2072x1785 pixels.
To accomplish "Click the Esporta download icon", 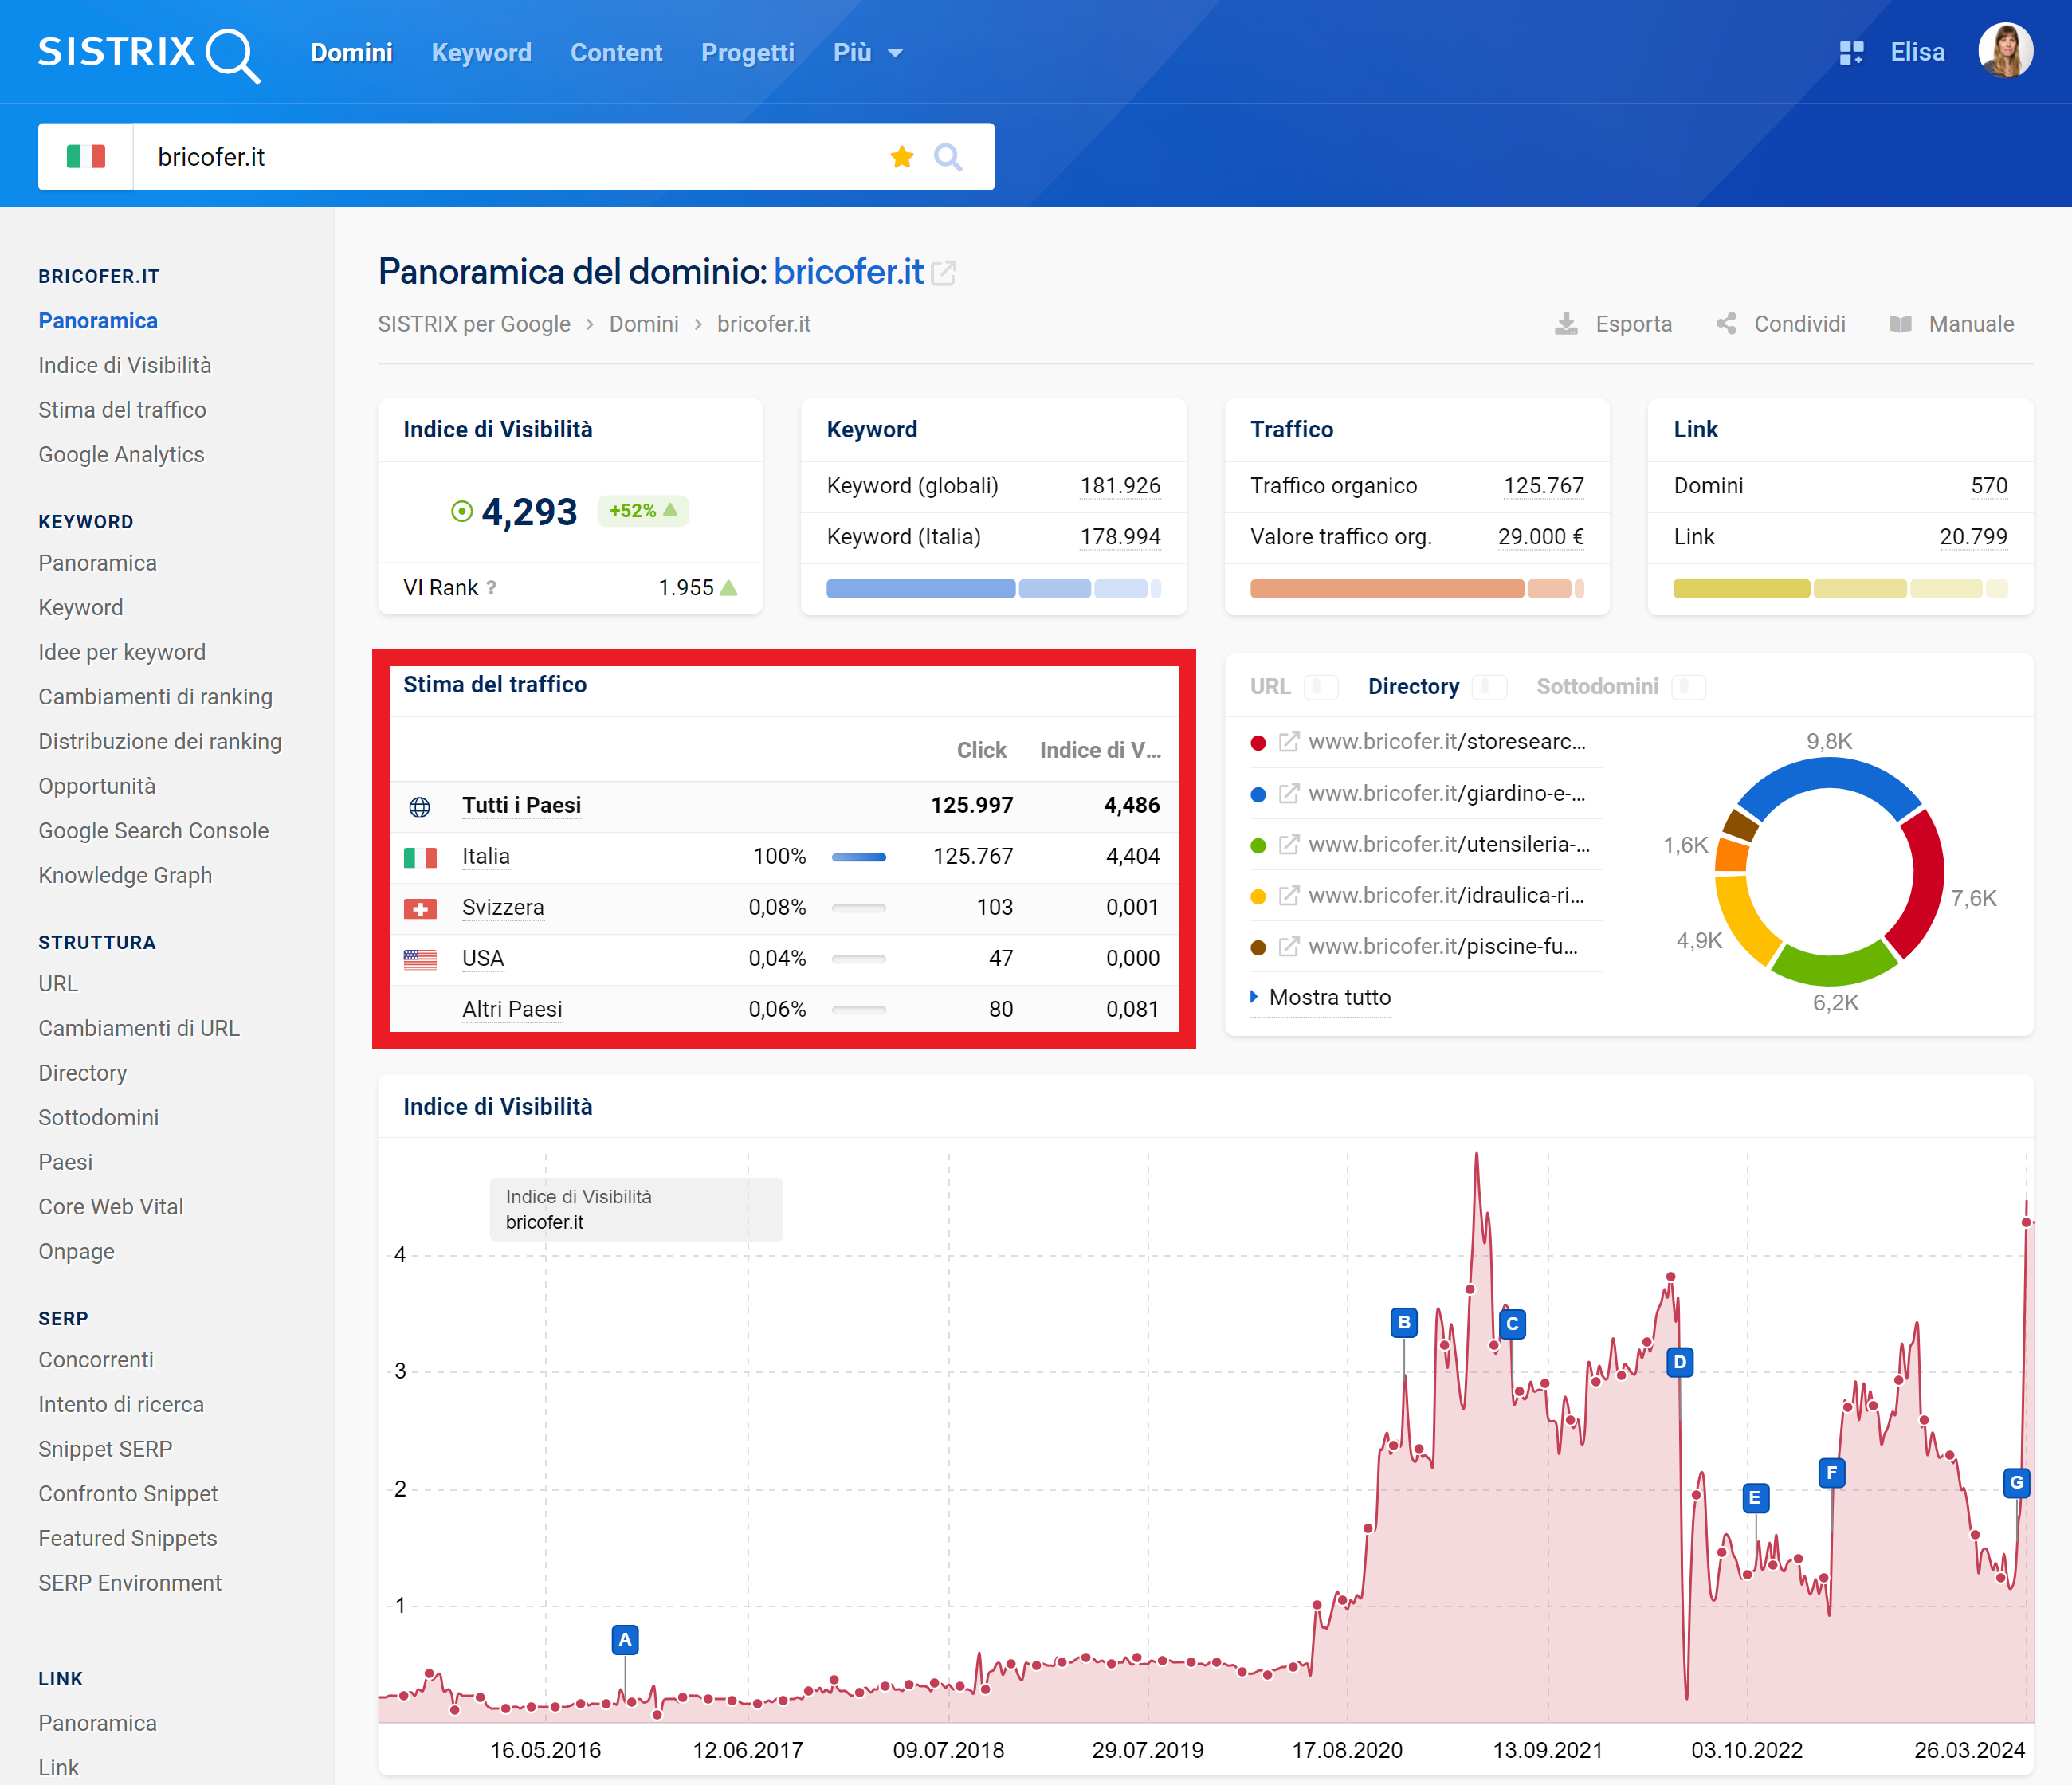I will (x=1566, y=324).
